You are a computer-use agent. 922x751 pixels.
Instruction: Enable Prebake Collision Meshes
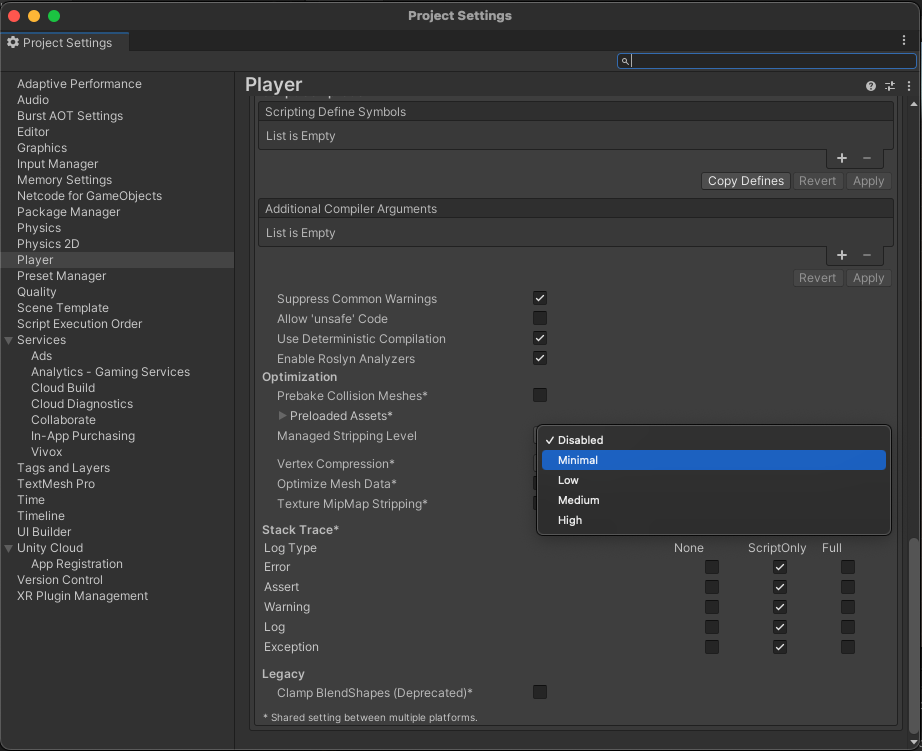[540, 395]
